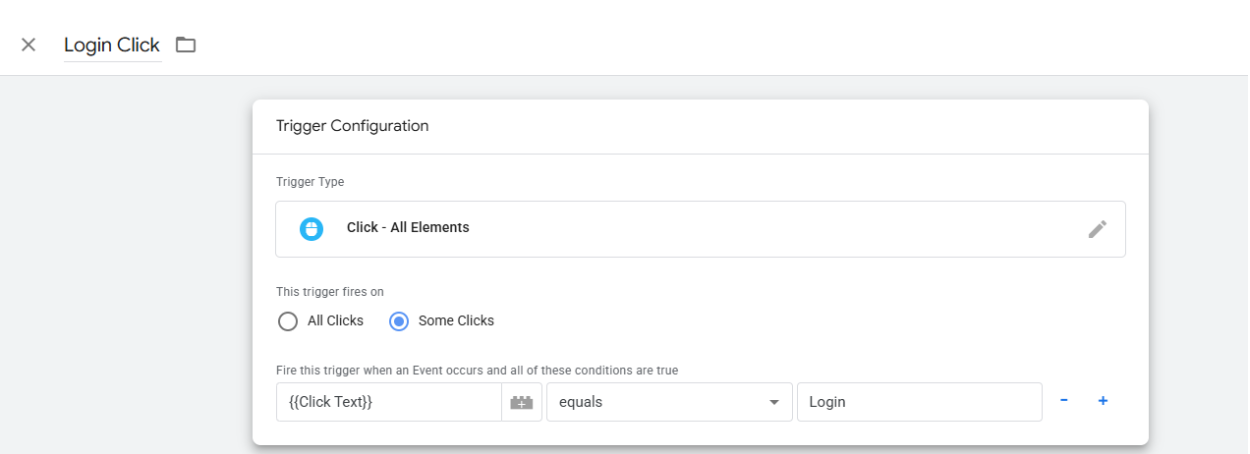The height and width of the screenshot is (454, 1250).
Task: Click the blue mouse trigger type icon
Action: pyautogui.click(x=312, y=228)
